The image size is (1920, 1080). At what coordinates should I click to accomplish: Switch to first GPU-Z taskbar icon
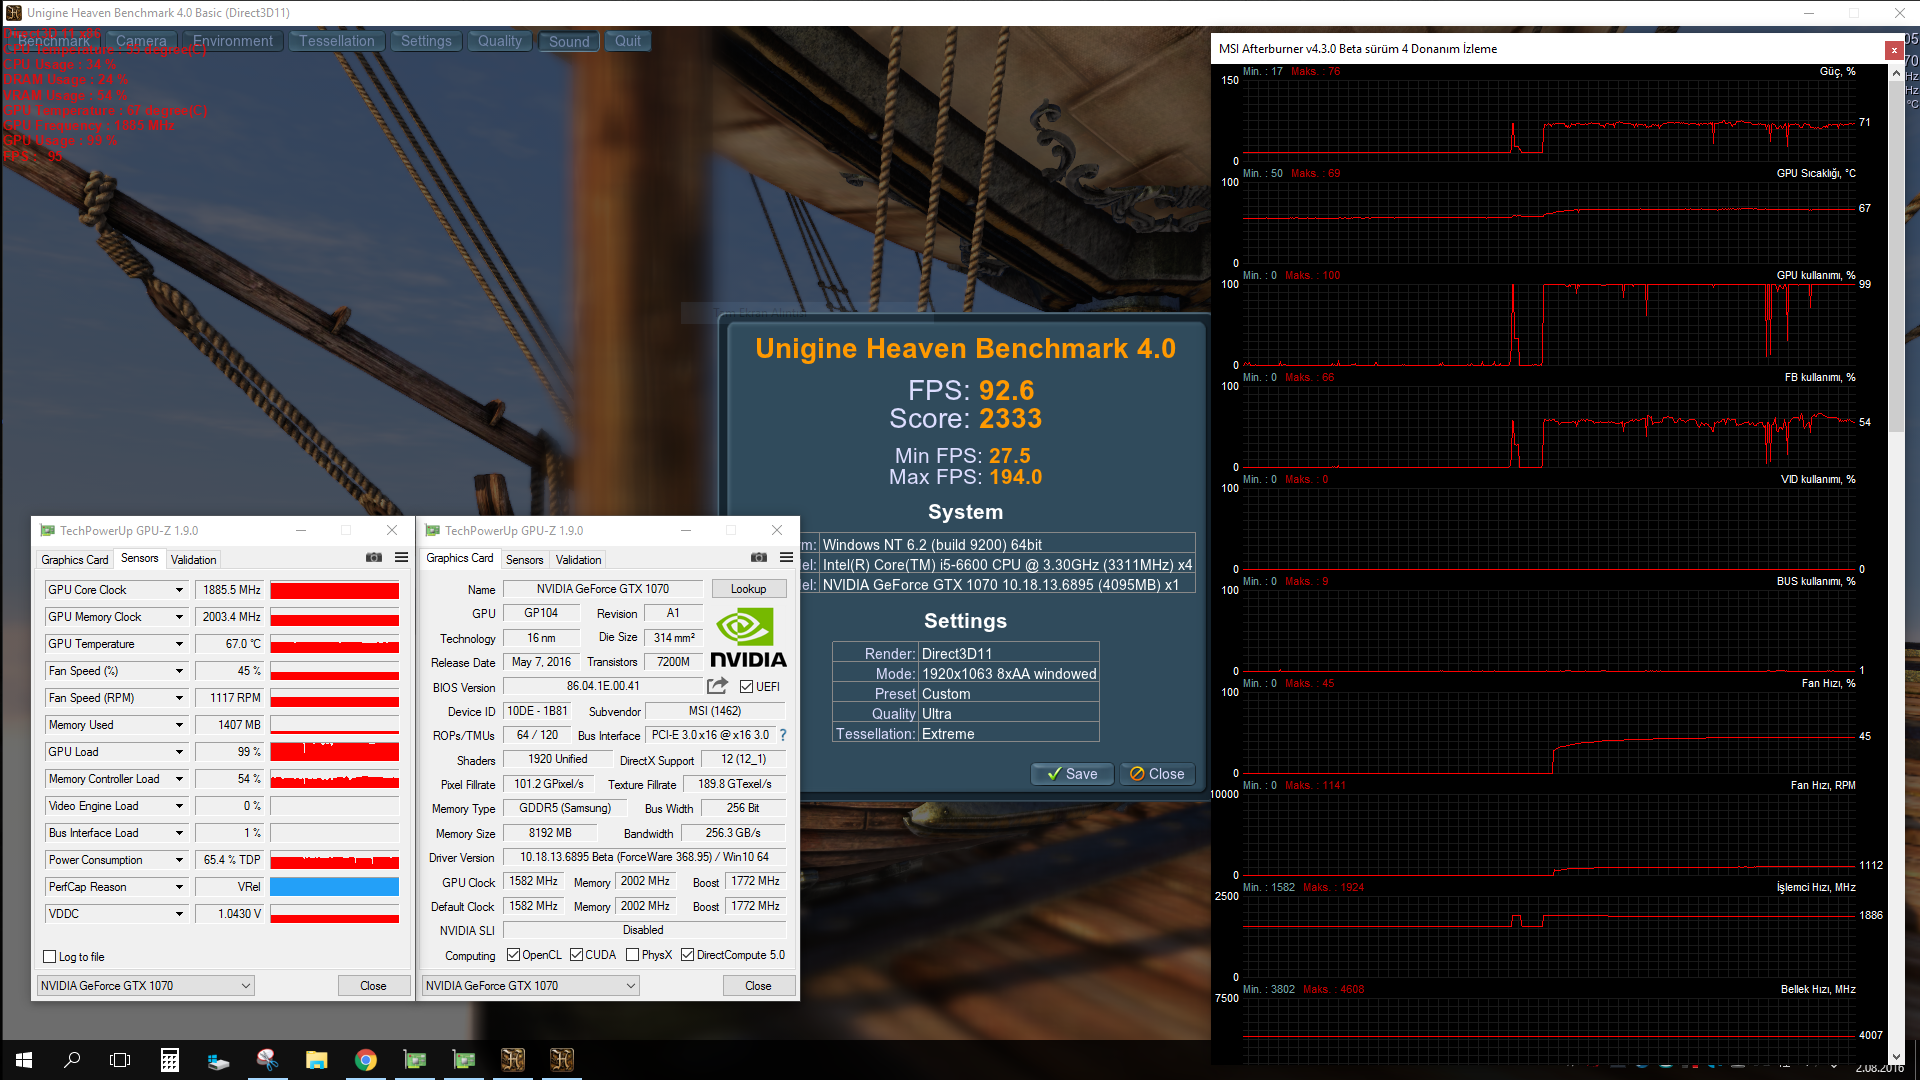(x=415, y=1060)
